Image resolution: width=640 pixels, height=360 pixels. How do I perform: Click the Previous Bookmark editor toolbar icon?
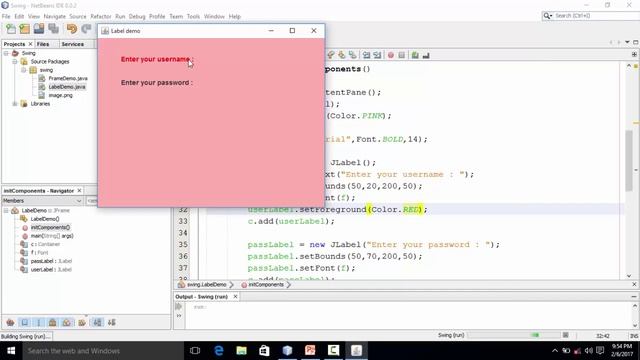click(x=331, y=55)
